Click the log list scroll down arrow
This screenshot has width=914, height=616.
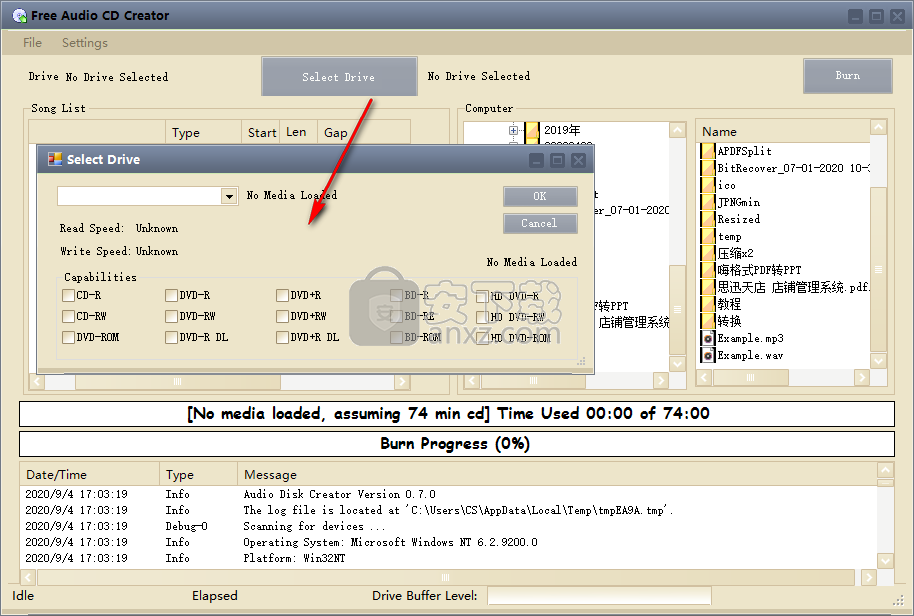885,560
